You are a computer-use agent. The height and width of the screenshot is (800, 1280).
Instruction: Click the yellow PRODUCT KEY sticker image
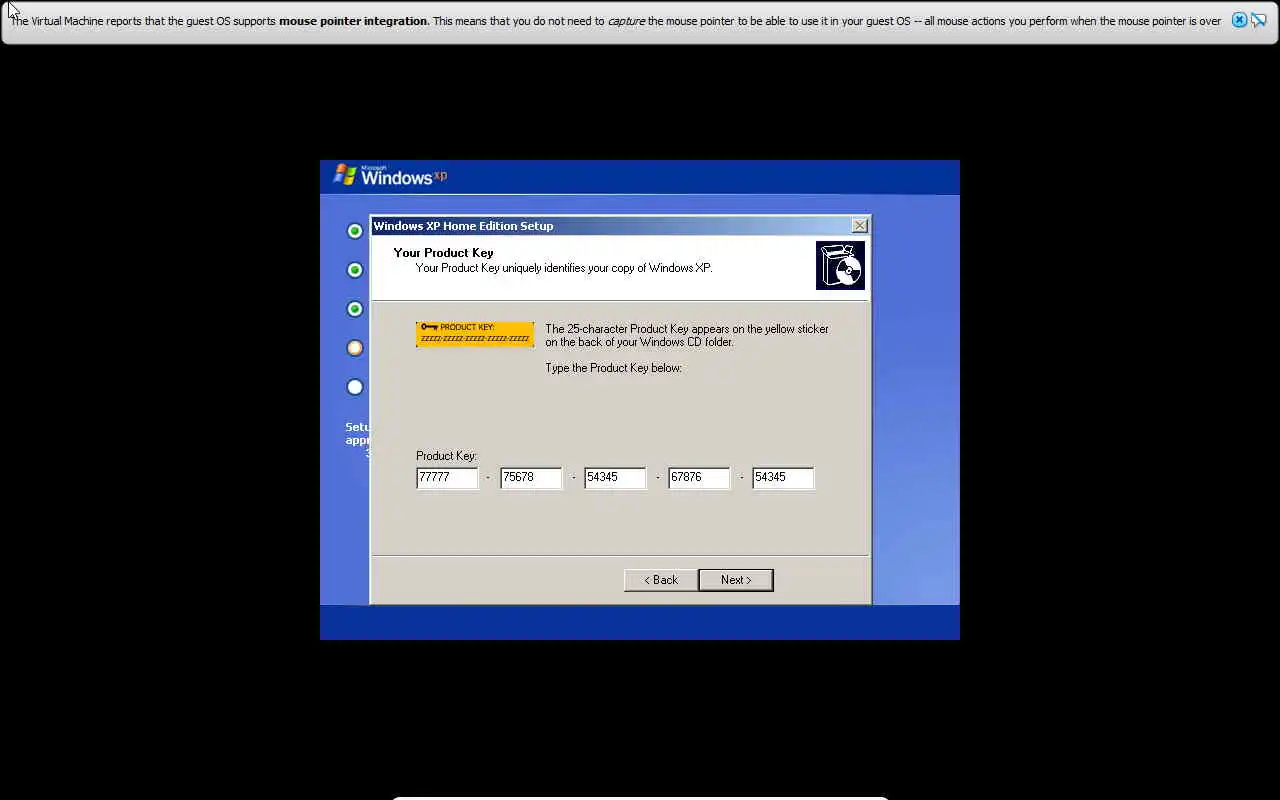[x=475, y=334]
